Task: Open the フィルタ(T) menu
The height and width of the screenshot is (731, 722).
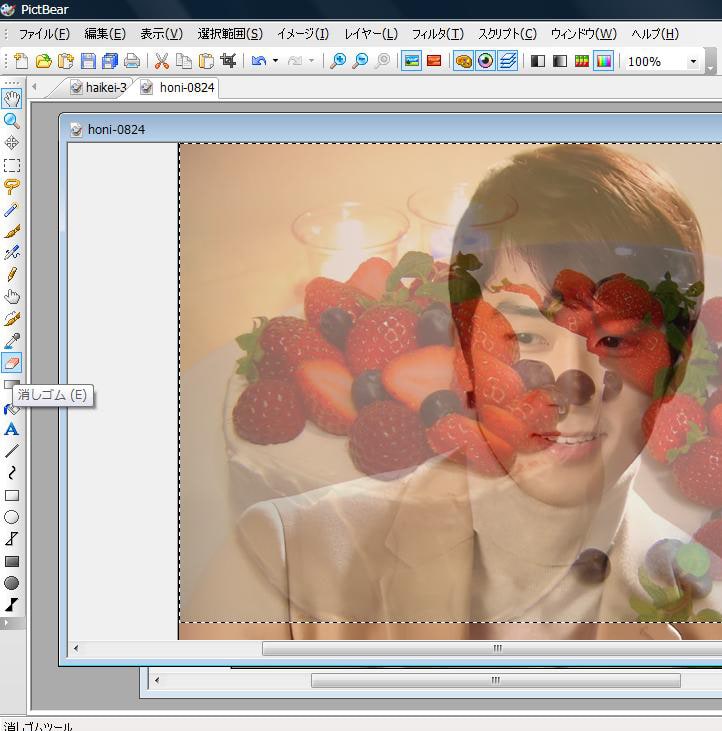Action: 437,34
